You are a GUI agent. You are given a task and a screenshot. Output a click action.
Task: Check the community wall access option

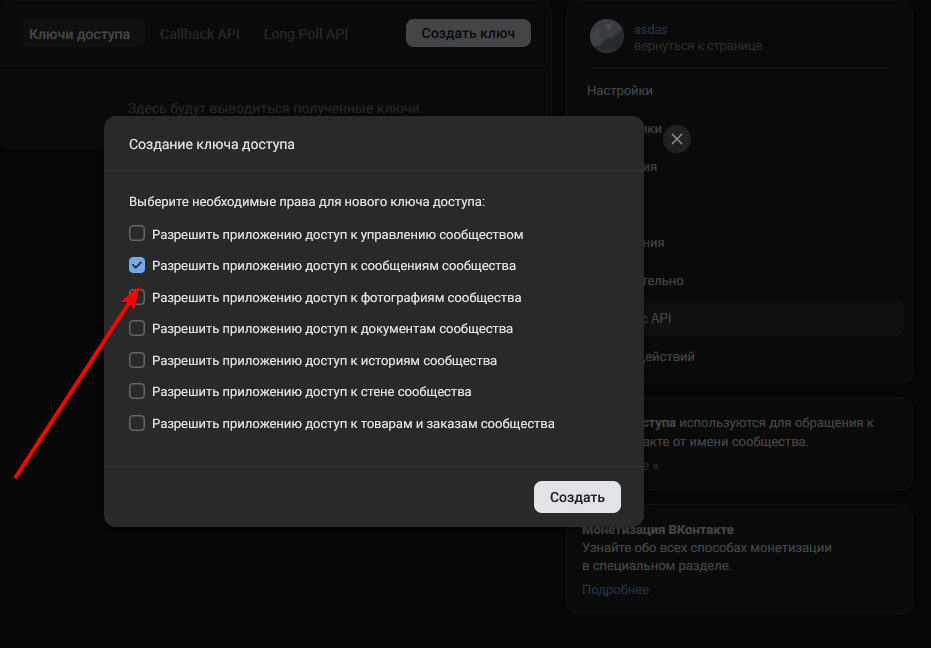[x=137, y=391]
